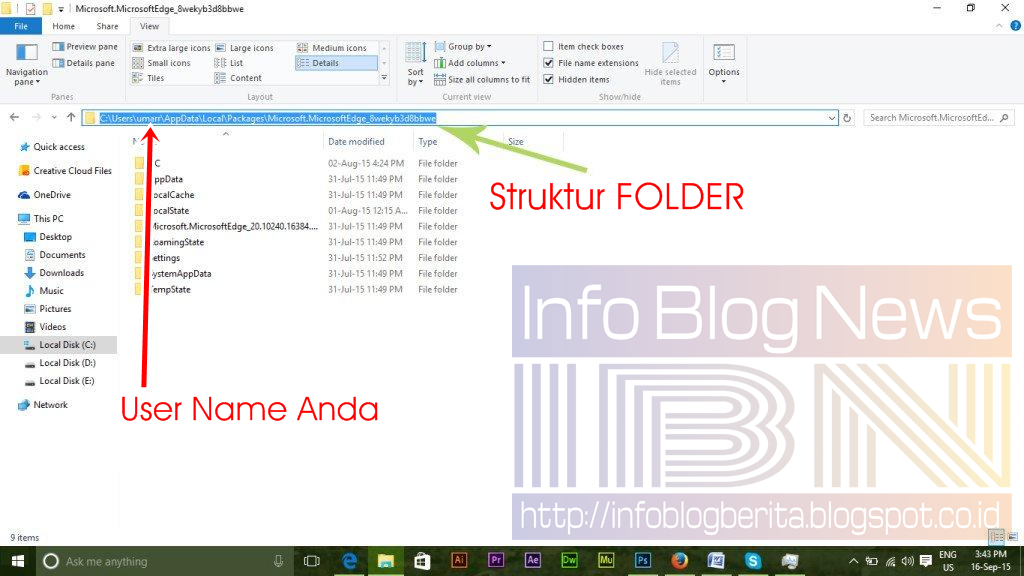Open folder Options
Image resolution: width=1024 pixels, height=576 pixels.
(x=724, y=64)
